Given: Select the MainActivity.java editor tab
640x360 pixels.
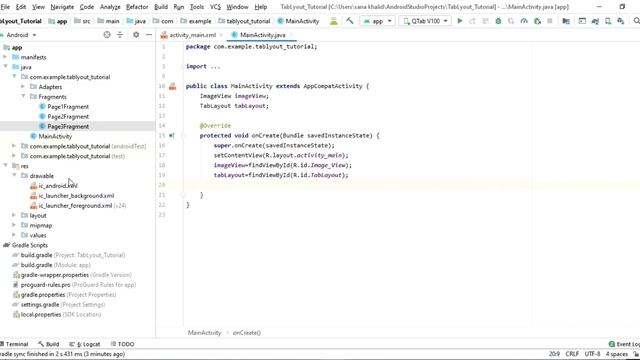Looking at the screenshot, I should tap(262, 35).
